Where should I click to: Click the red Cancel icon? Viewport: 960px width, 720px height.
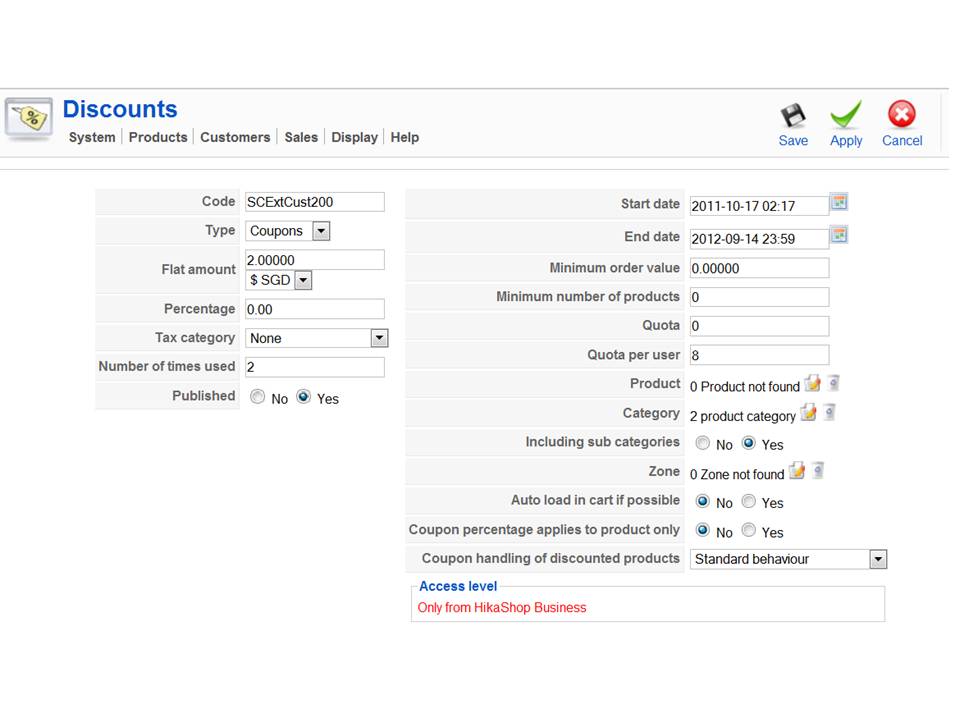click(902, 115)
